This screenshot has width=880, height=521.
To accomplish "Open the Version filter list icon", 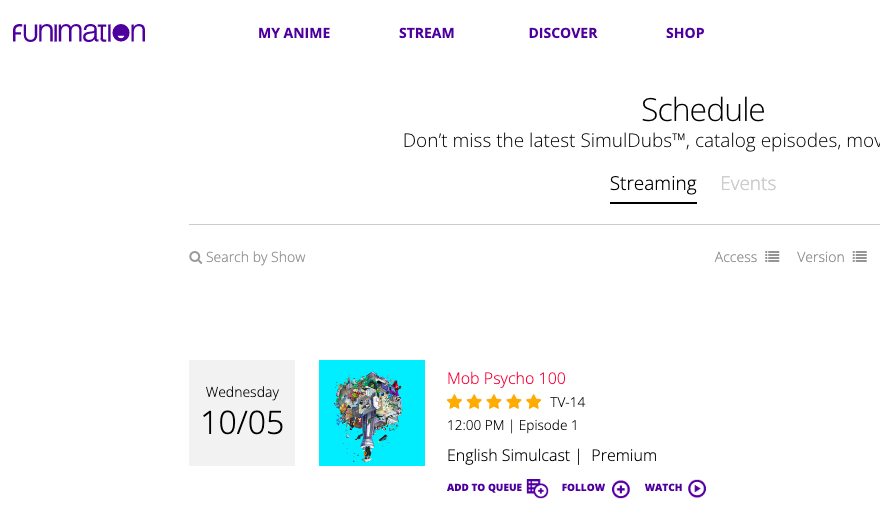I will pyautogui.click(x=860, y=257).
